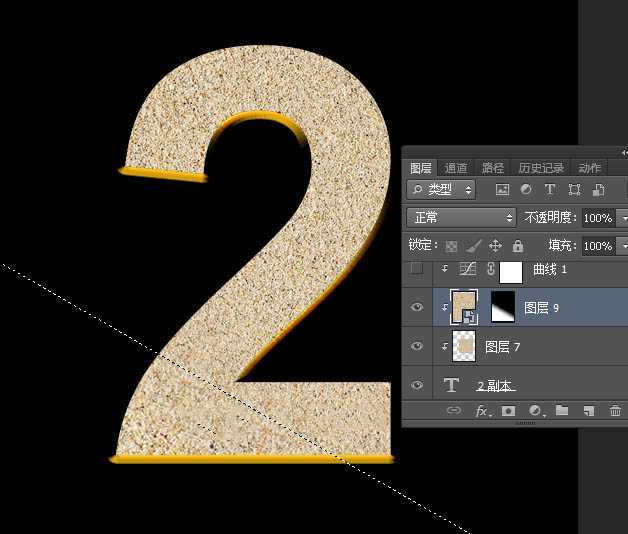
Task: Switch to the 通道 tab
Action: point(456,168)
